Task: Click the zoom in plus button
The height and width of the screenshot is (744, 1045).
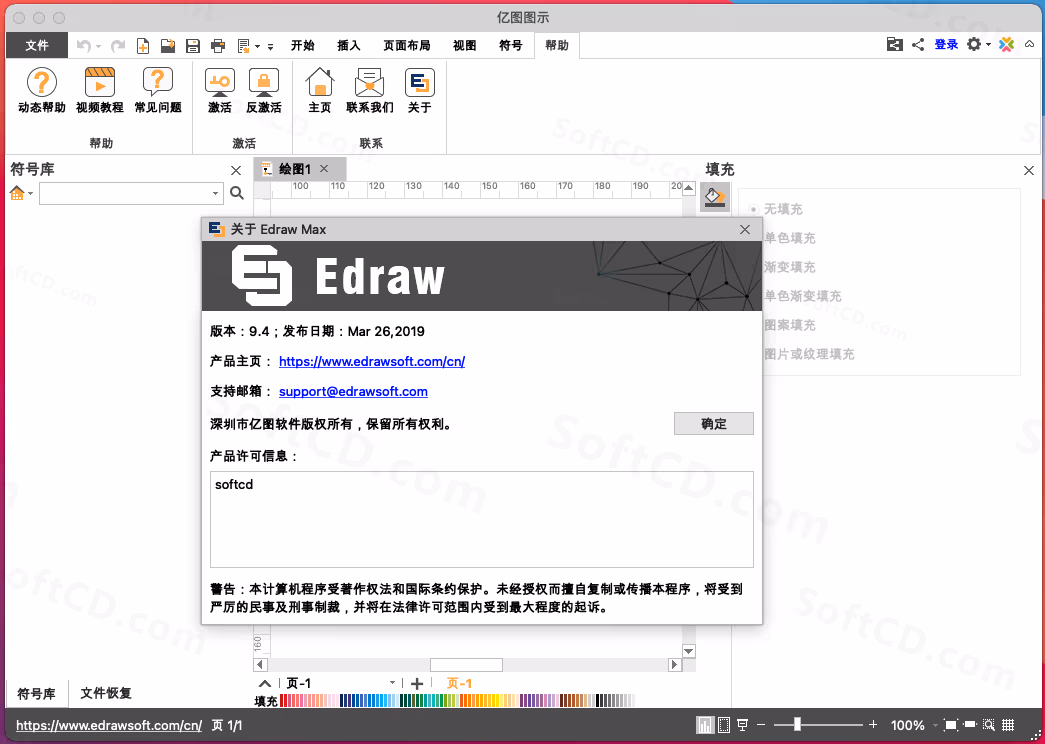Action: (x=873, y=725)
